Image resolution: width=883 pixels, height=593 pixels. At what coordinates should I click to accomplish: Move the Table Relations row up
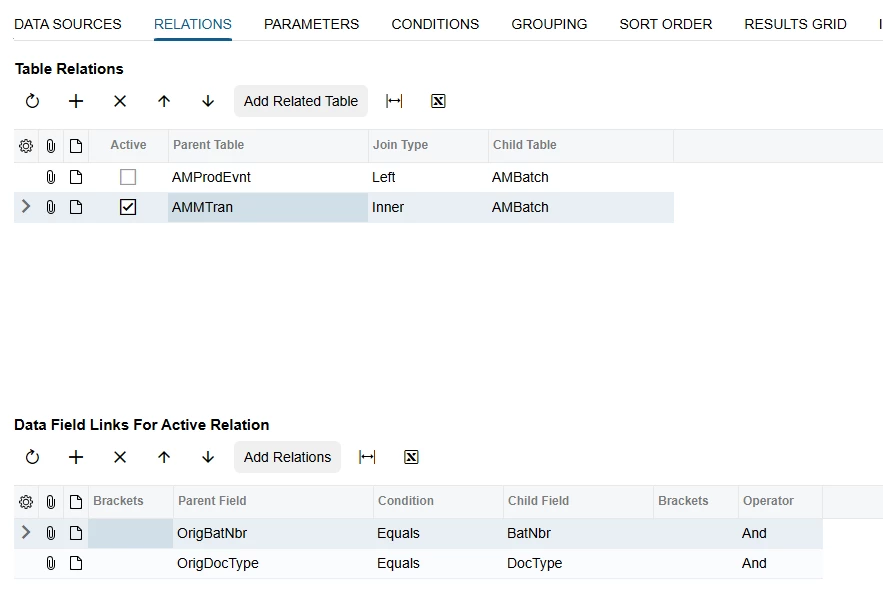[x=164, y=101]
